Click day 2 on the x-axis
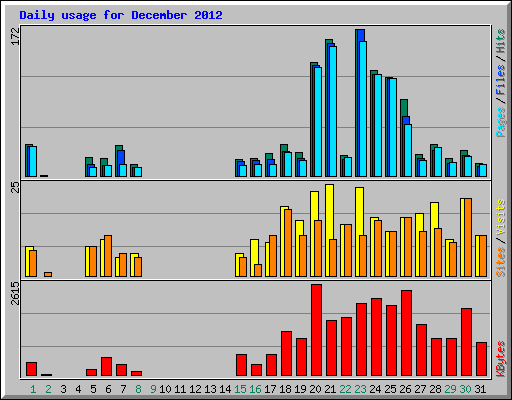 tap(48, 389)
